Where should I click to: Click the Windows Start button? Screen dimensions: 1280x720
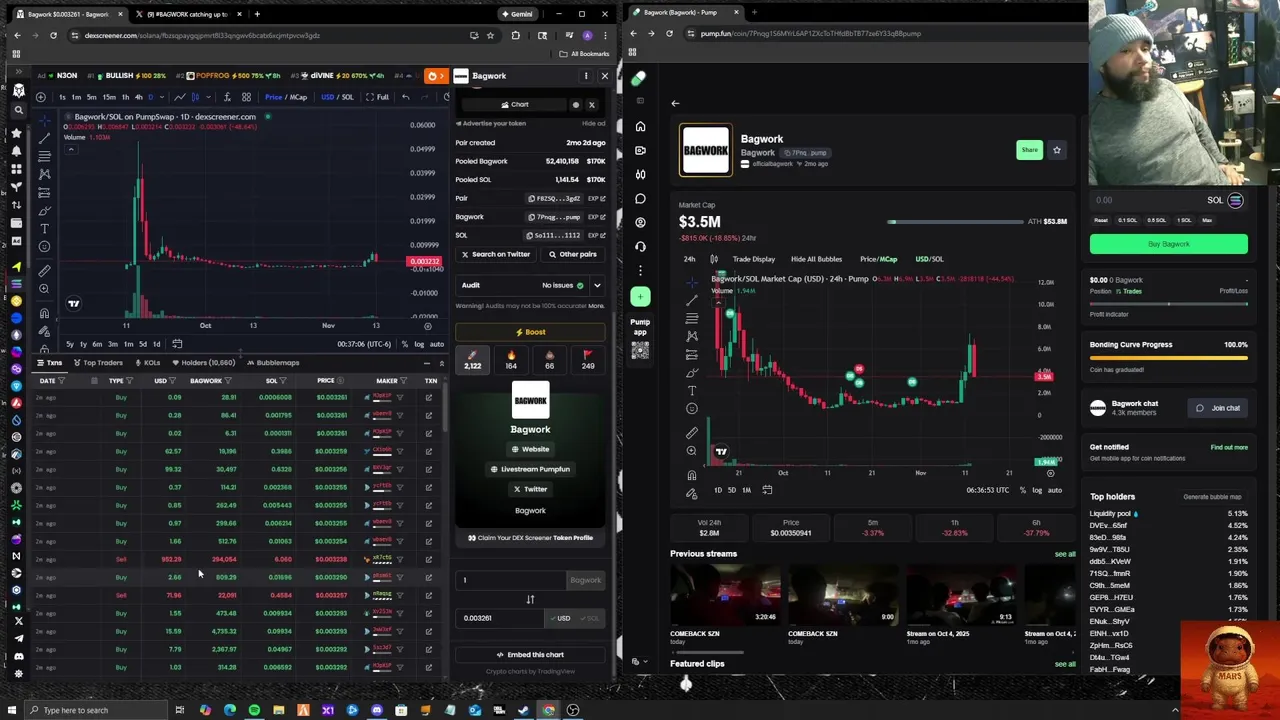coord(12,710)
